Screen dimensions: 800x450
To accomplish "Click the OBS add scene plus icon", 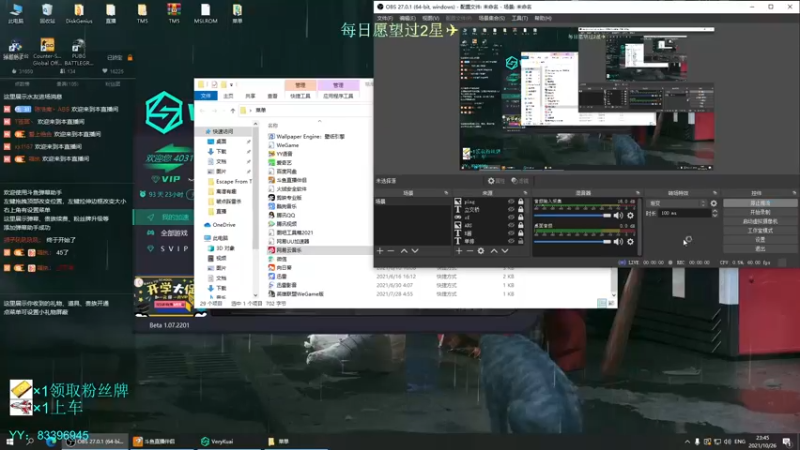I will coord(380,251).
